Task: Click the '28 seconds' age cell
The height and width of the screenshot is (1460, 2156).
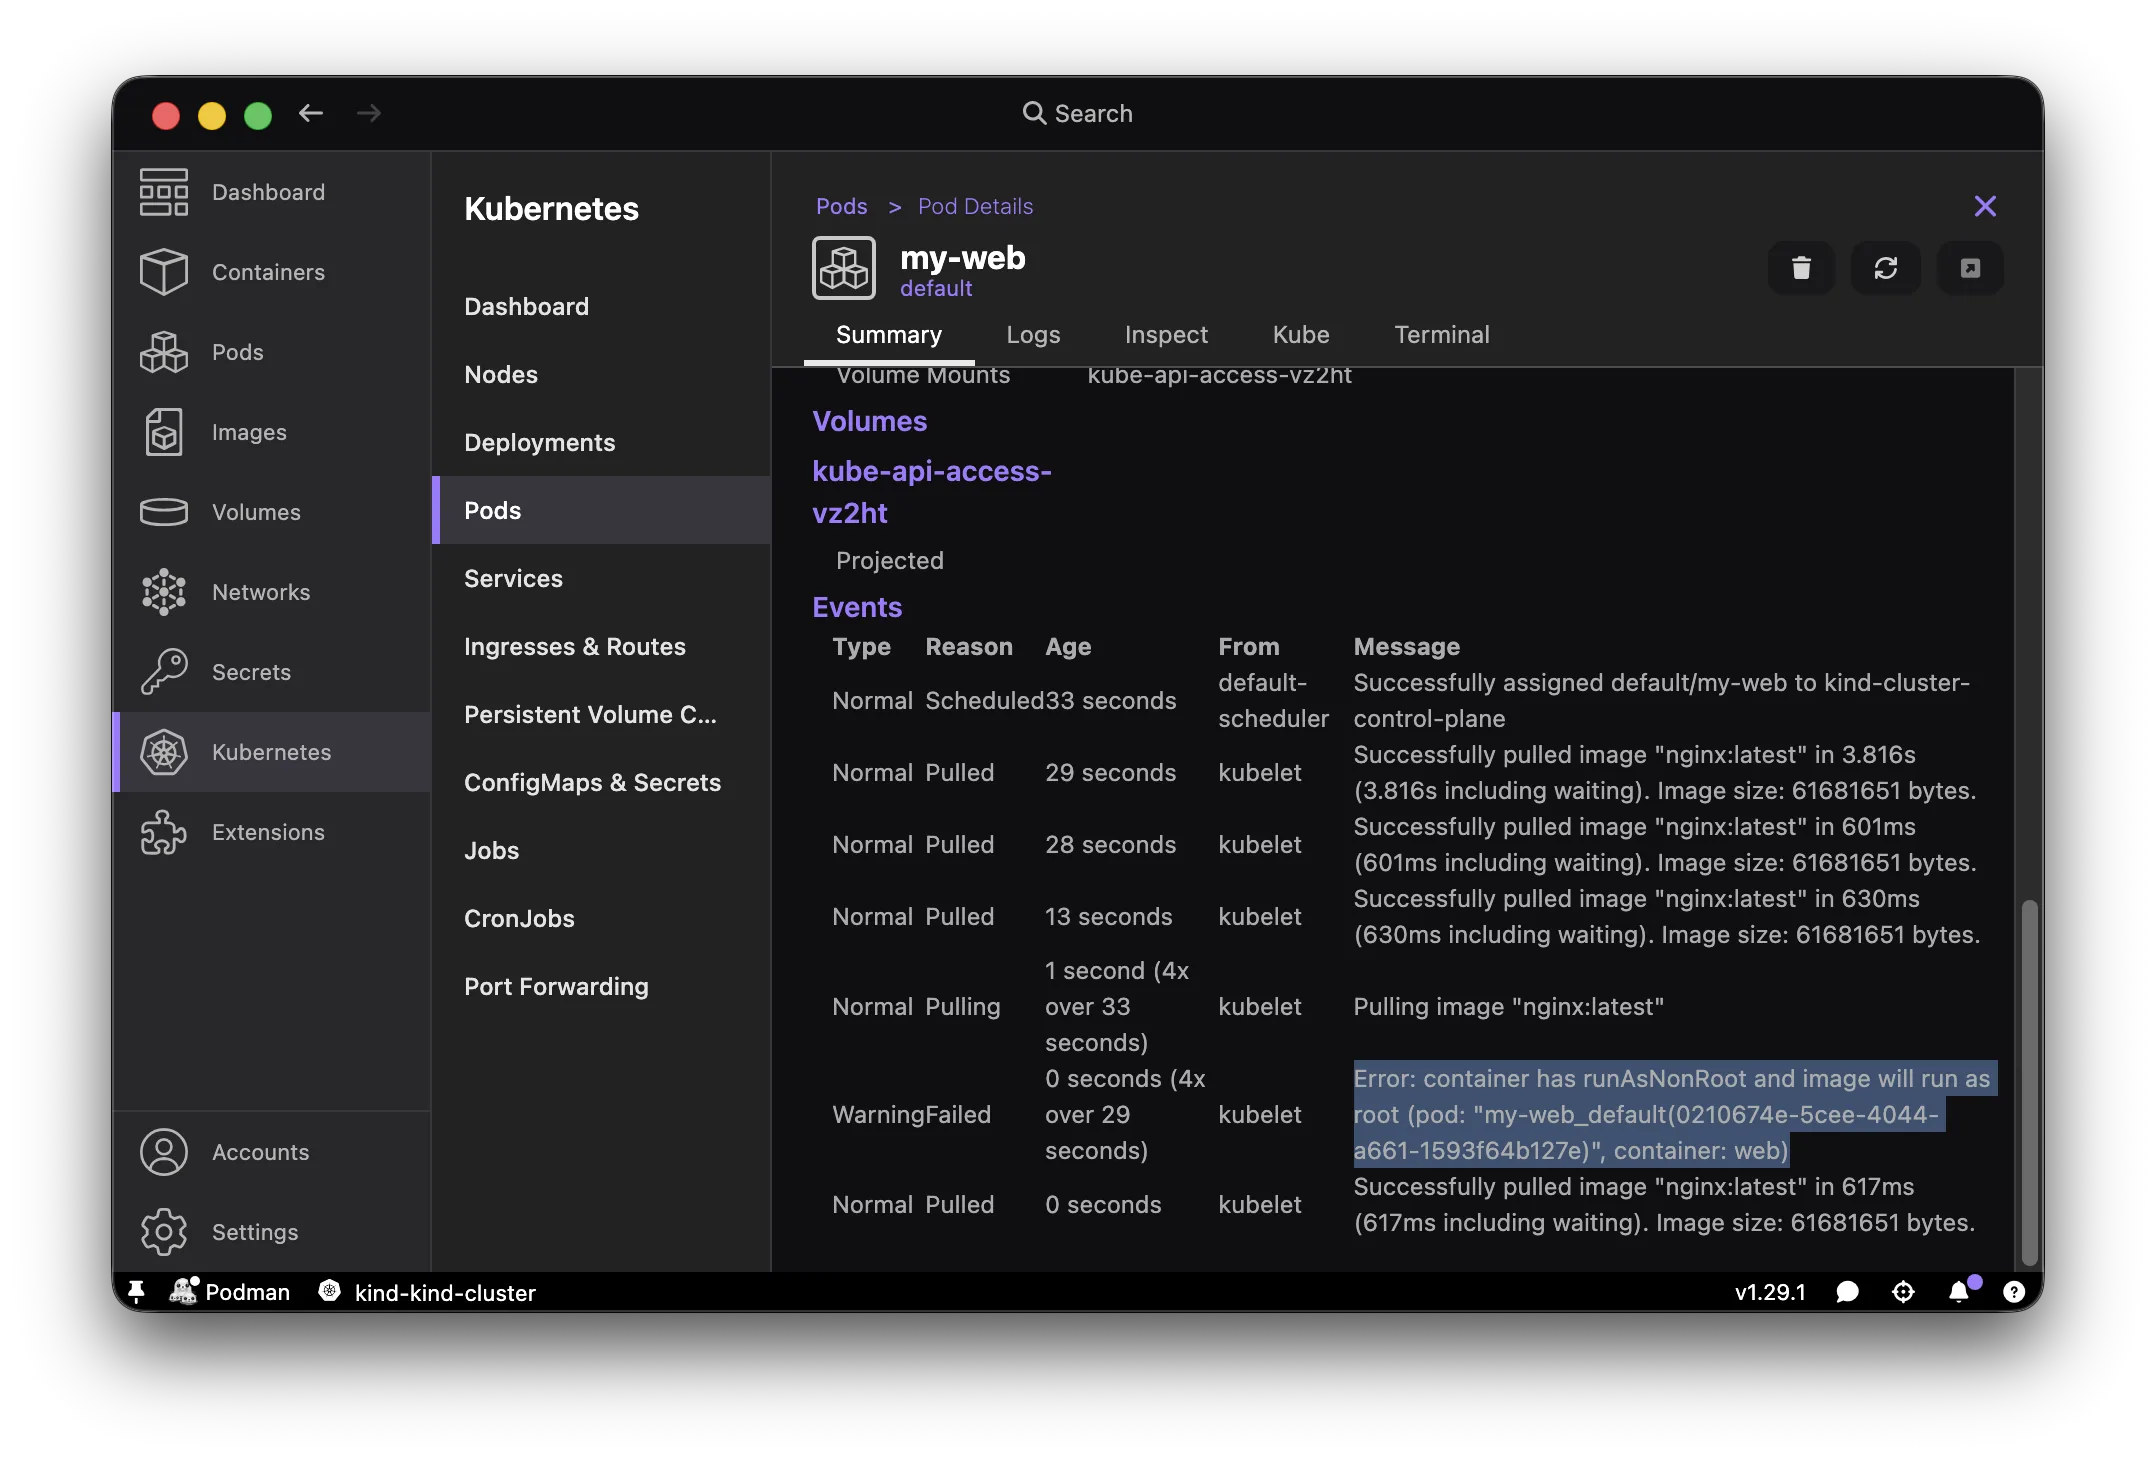Action: tap(1111, 845)
